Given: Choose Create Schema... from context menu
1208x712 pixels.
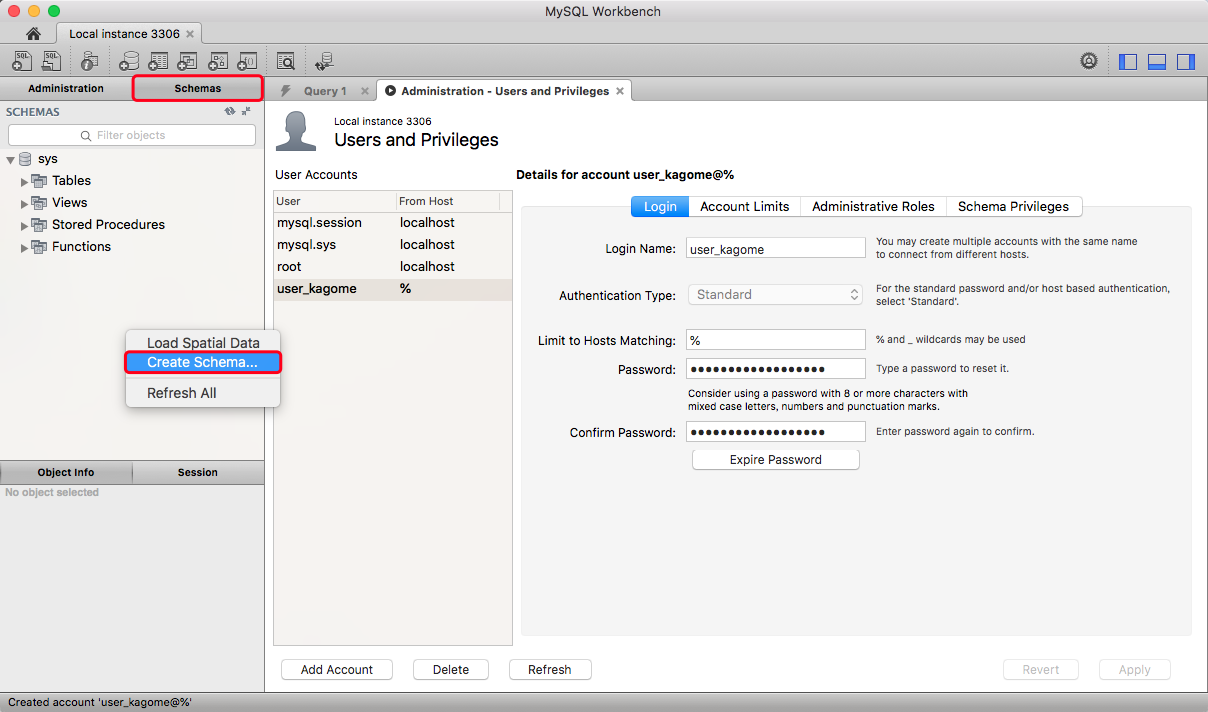Looking at the screenshot, I should [203, 362].
